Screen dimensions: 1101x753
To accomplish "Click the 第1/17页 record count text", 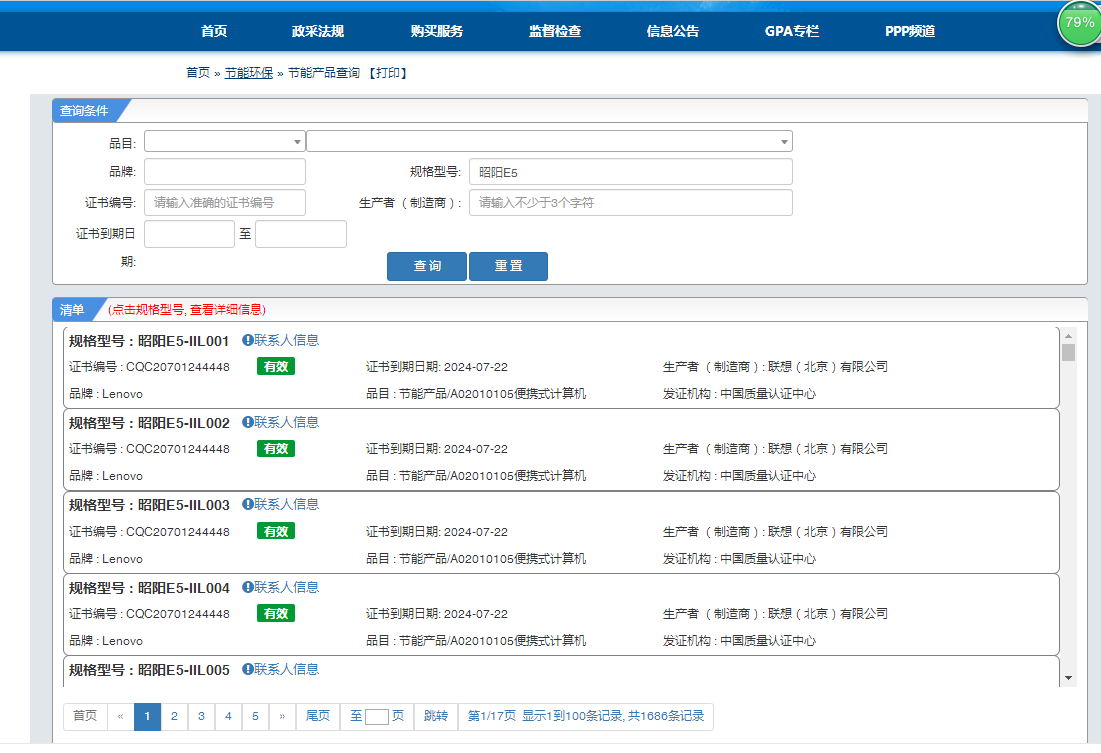I will tap(586, 716).
